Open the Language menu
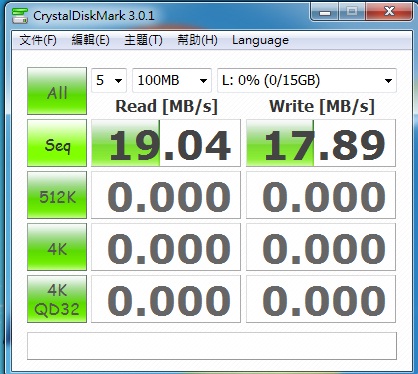Screen dimensions: 418x374 260,40
